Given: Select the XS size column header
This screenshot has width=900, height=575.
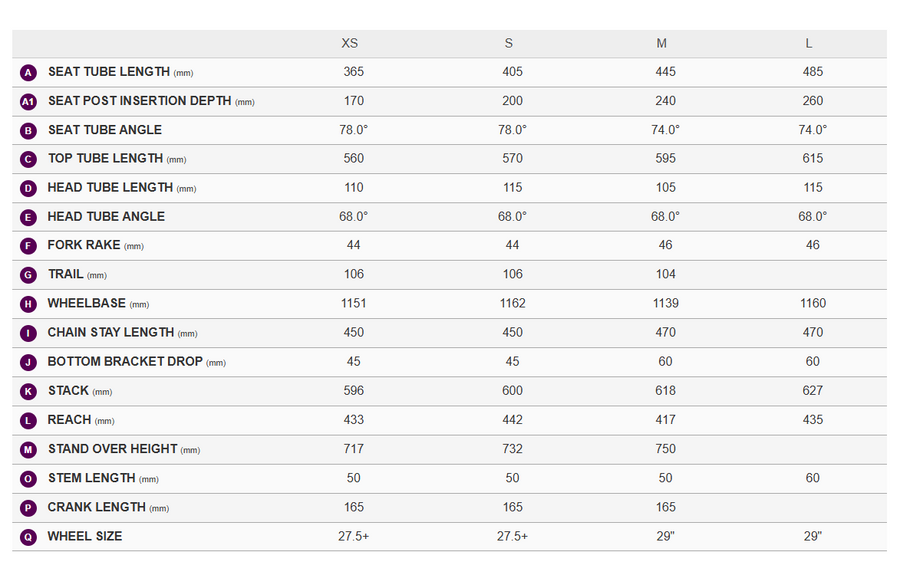Looking at the screenshot, I should coord(350,43).
